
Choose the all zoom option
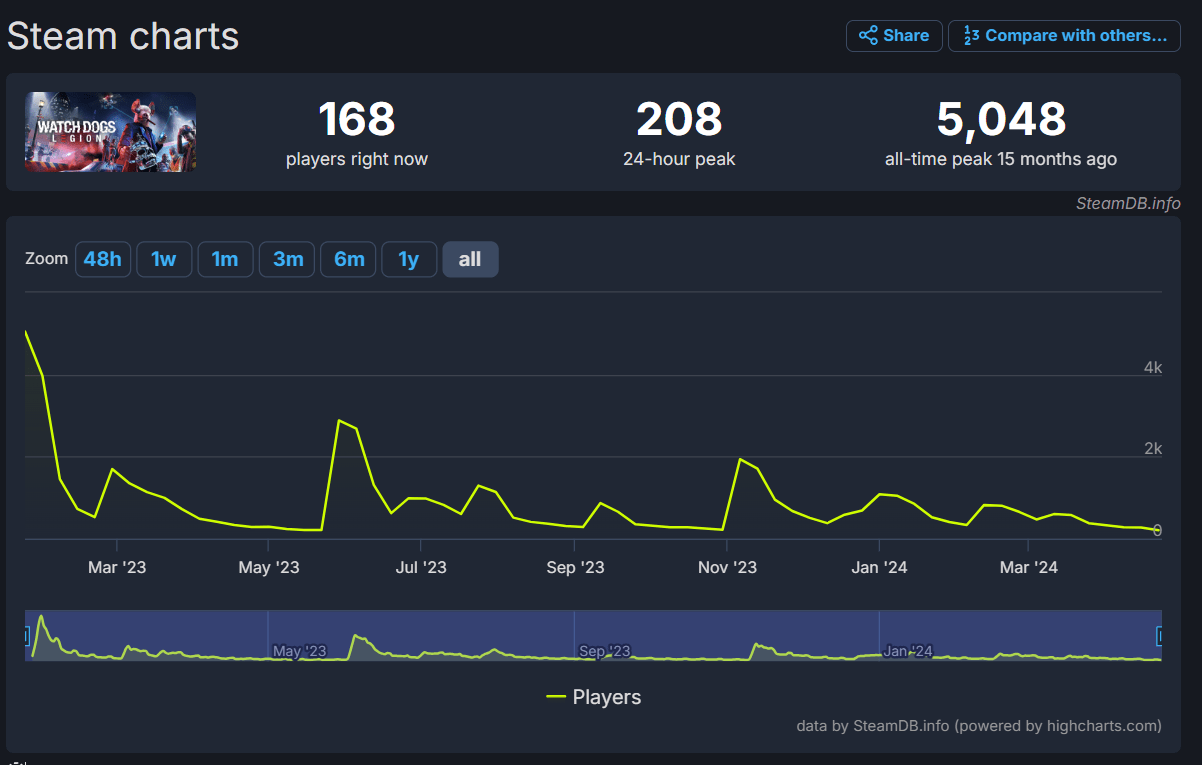pyautogui.click(x=470, y=260)
